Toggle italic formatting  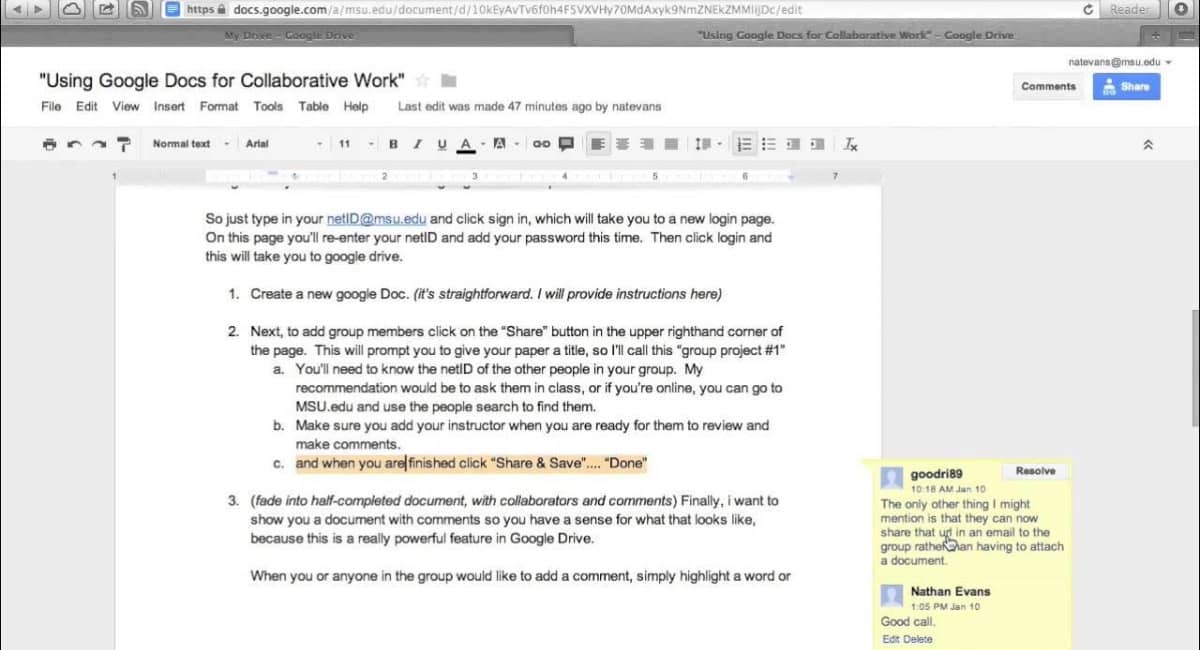pos(417,144)
